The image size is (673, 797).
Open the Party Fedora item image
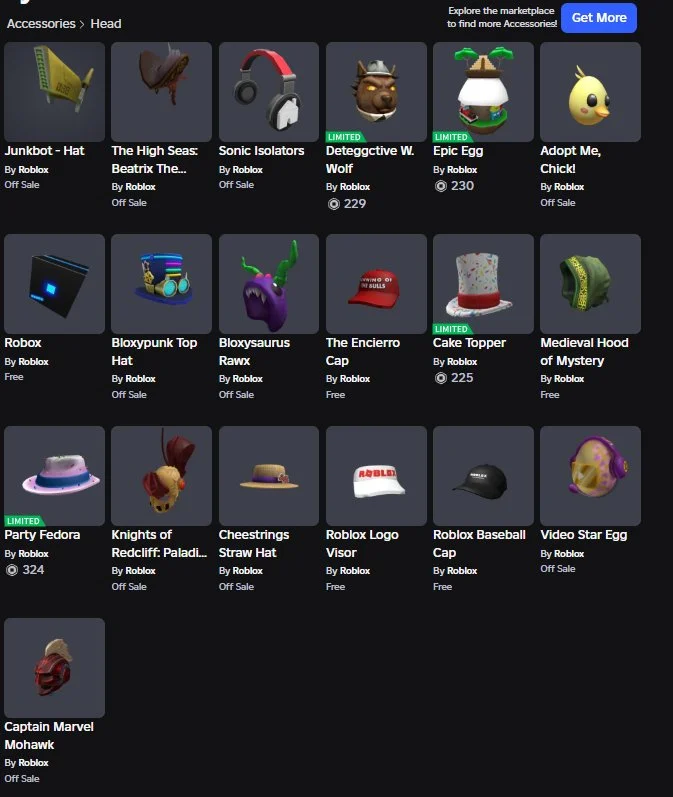pyautogui.click(x=54, y=476)
